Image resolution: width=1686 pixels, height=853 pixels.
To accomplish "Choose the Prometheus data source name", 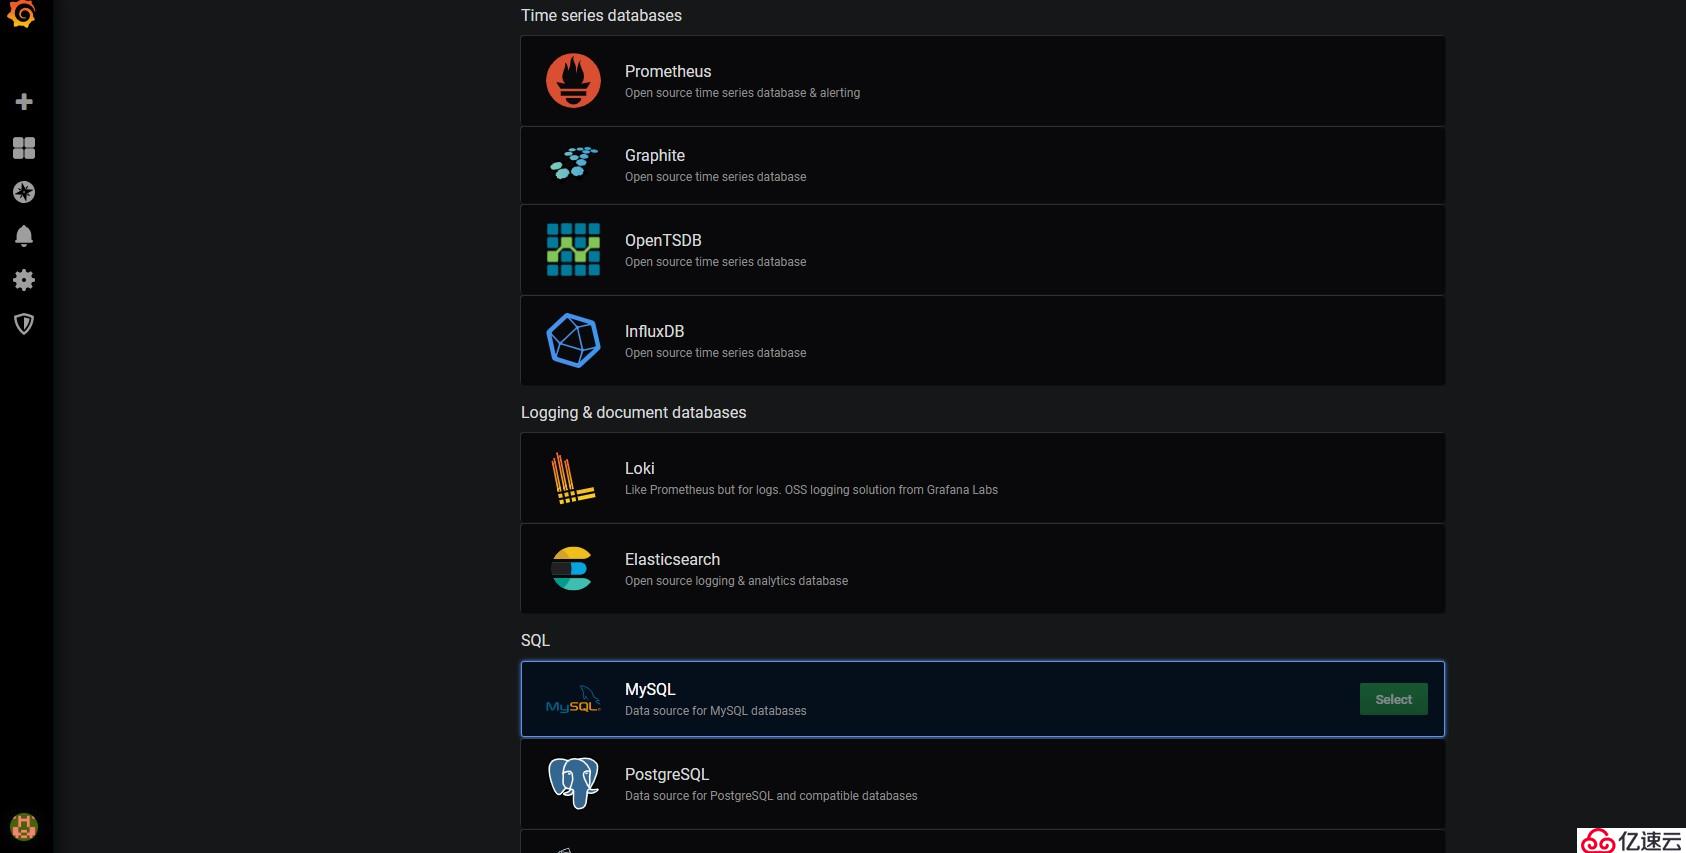I will pyautogui.click(x=668, y=71).
